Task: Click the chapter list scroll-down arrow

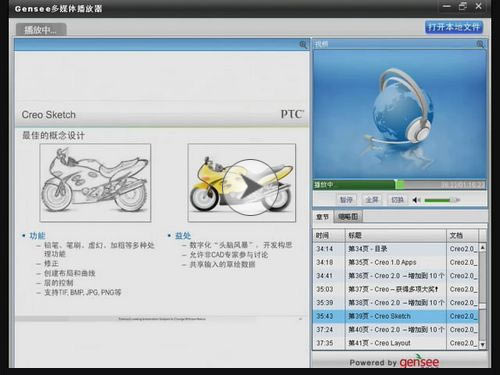Action: click(482, 344)
